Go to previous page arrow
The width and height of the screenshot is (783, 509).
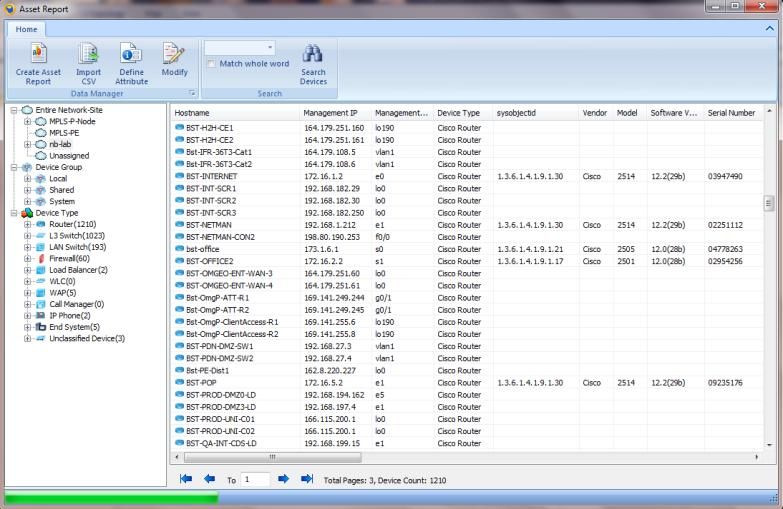(209, 479)
